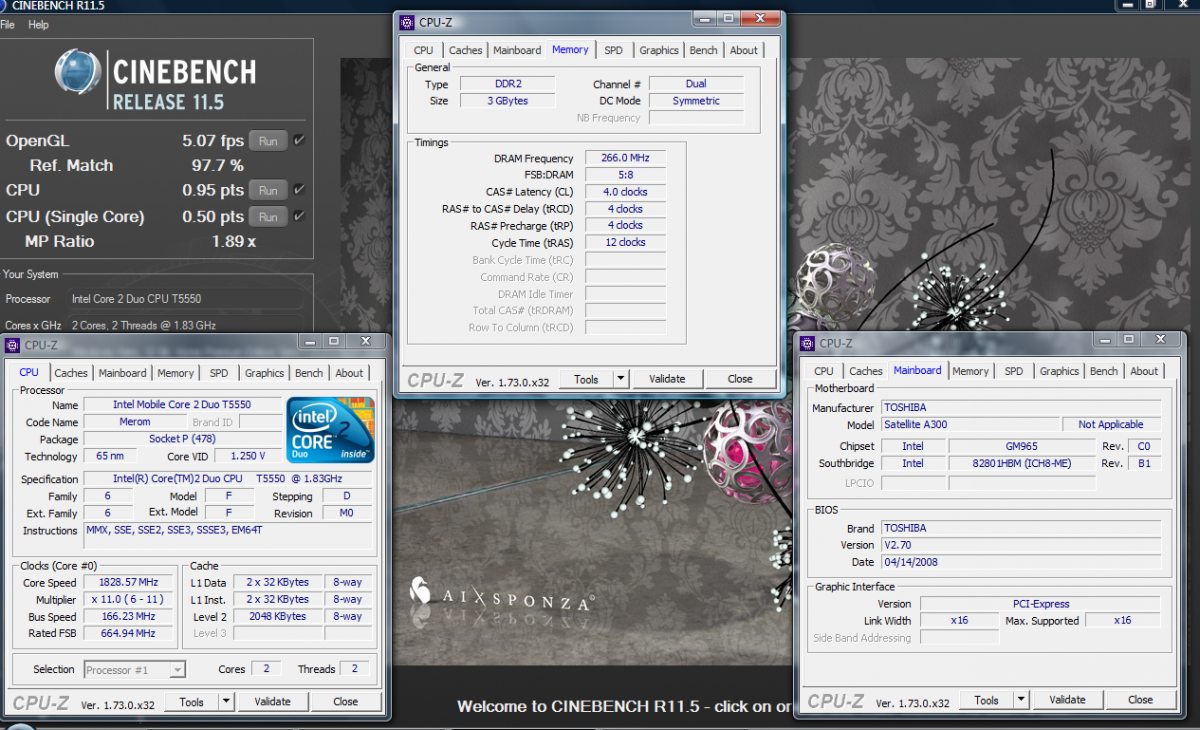This screenshot has height=730, width=1200.
Task: Click the Size 3 GBytes field
Action: pos(509,101)
